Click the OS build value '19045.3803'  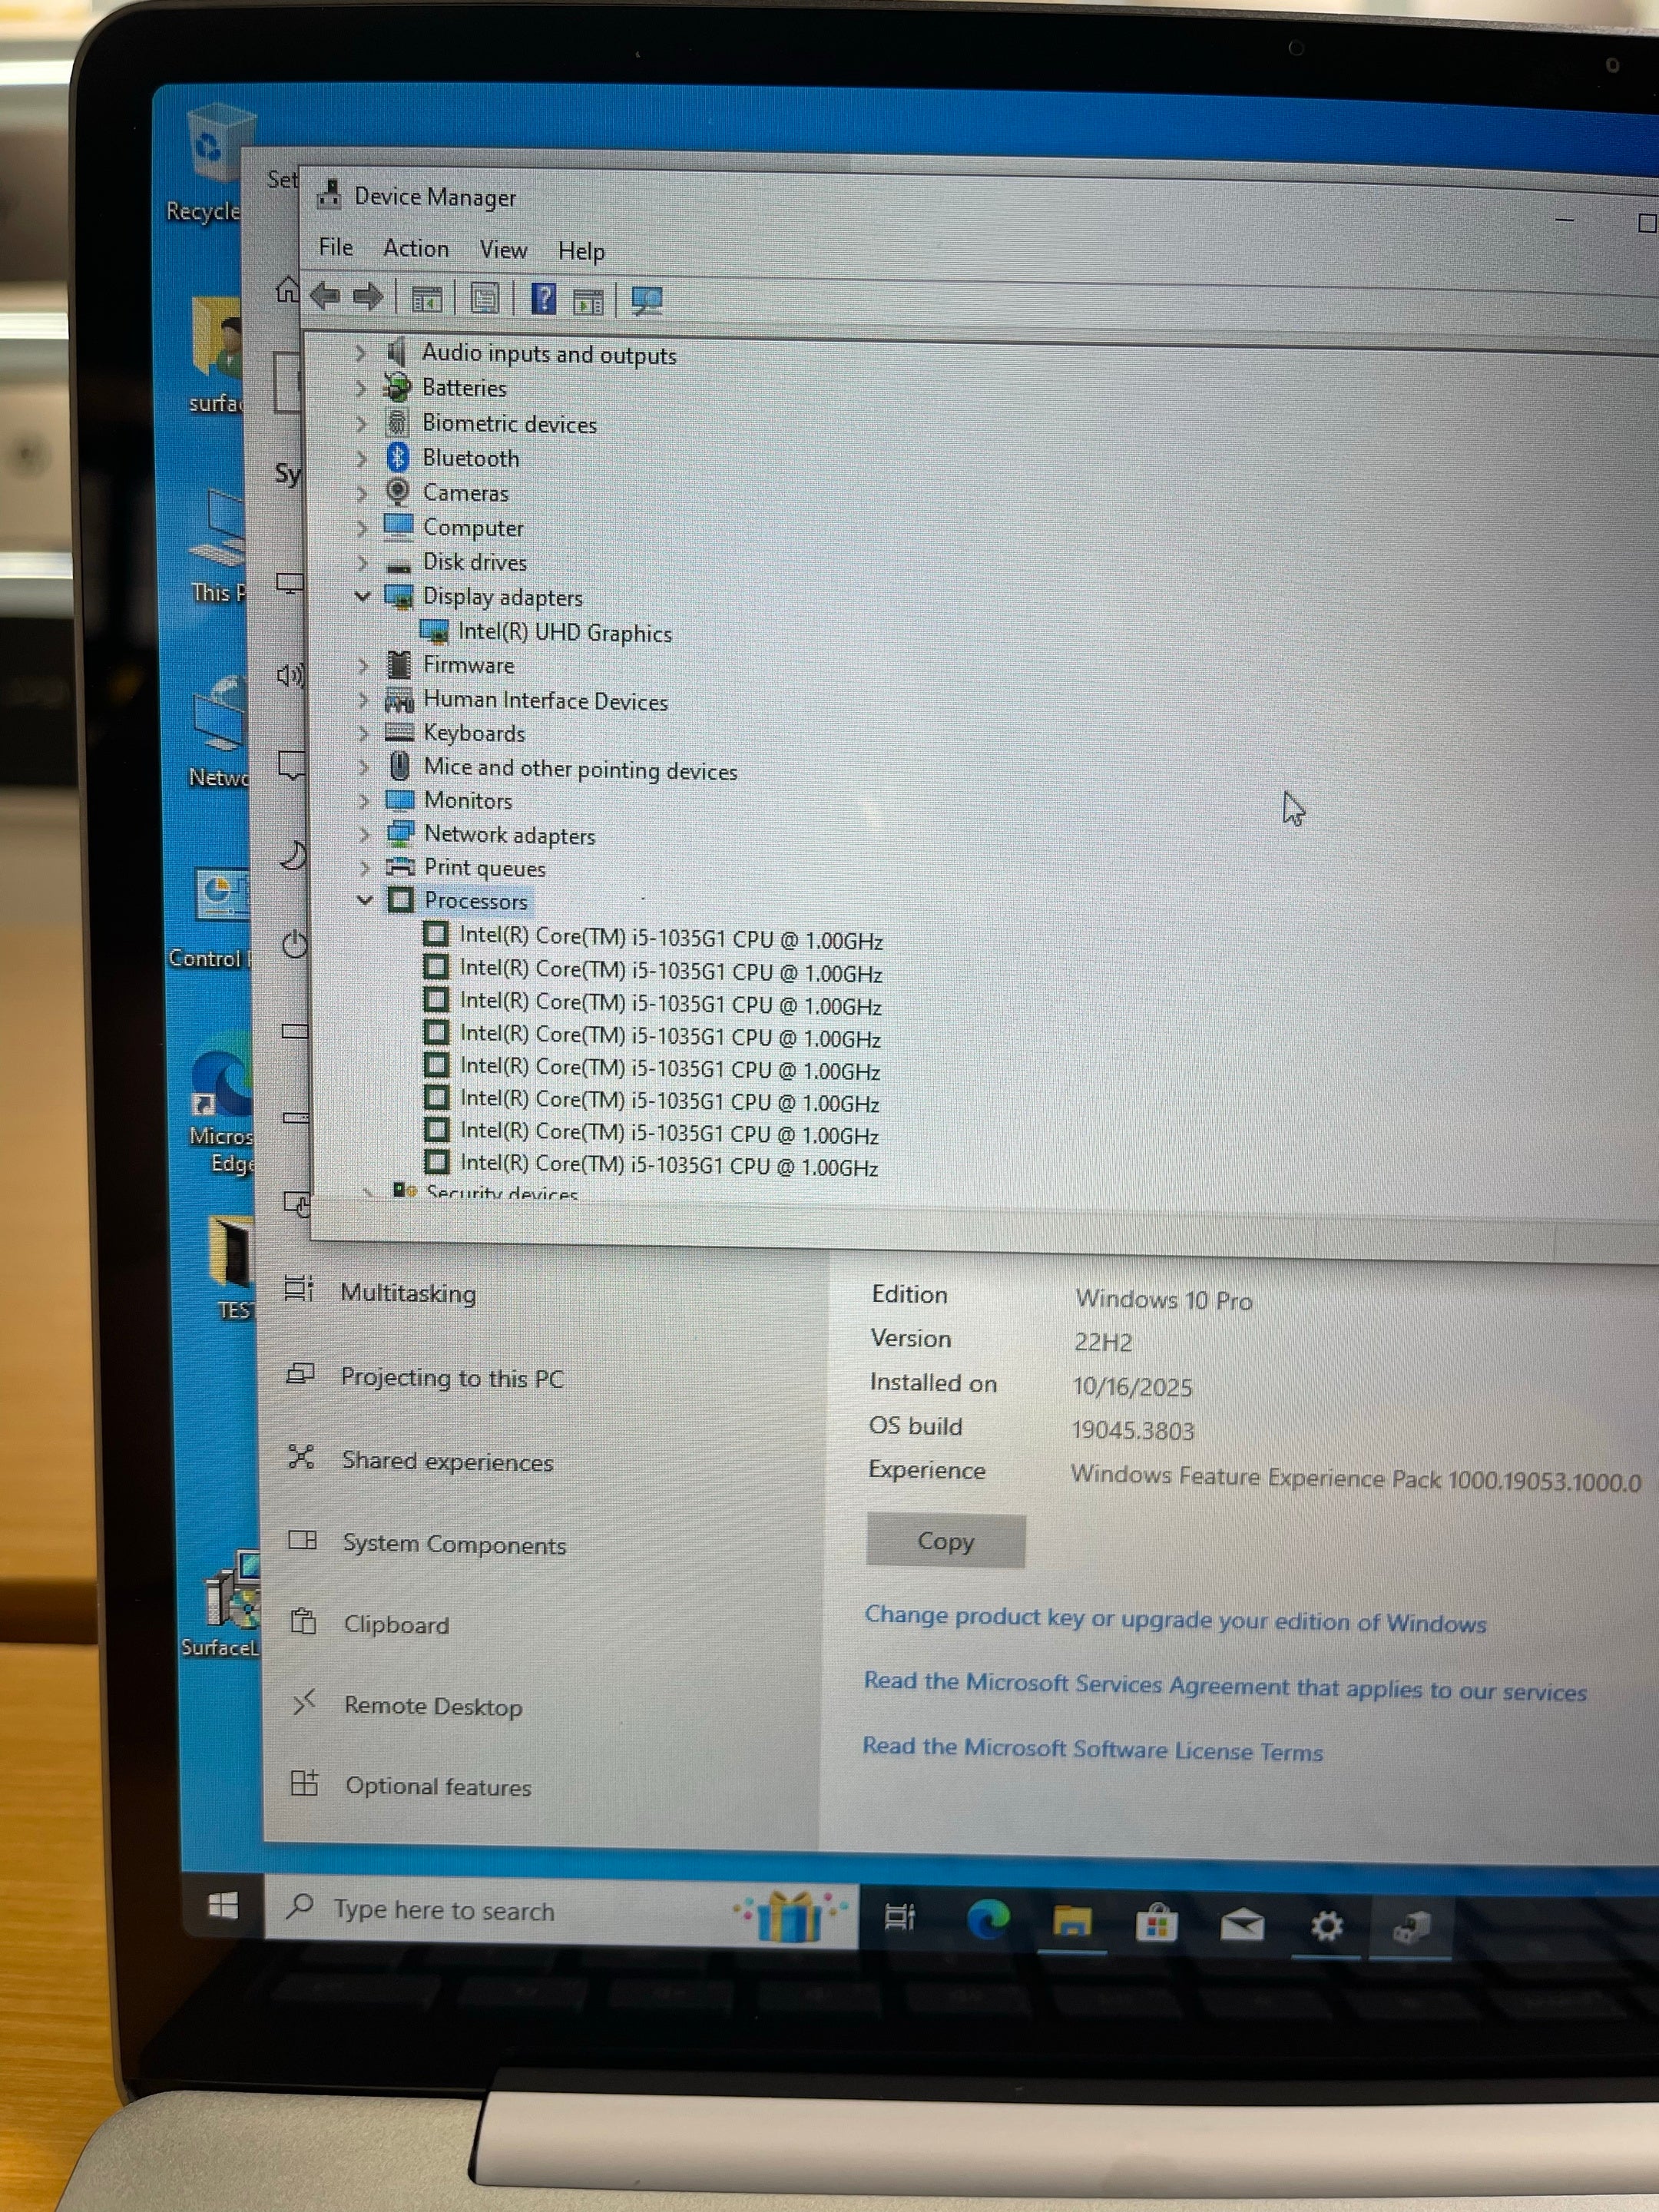1132,1430
